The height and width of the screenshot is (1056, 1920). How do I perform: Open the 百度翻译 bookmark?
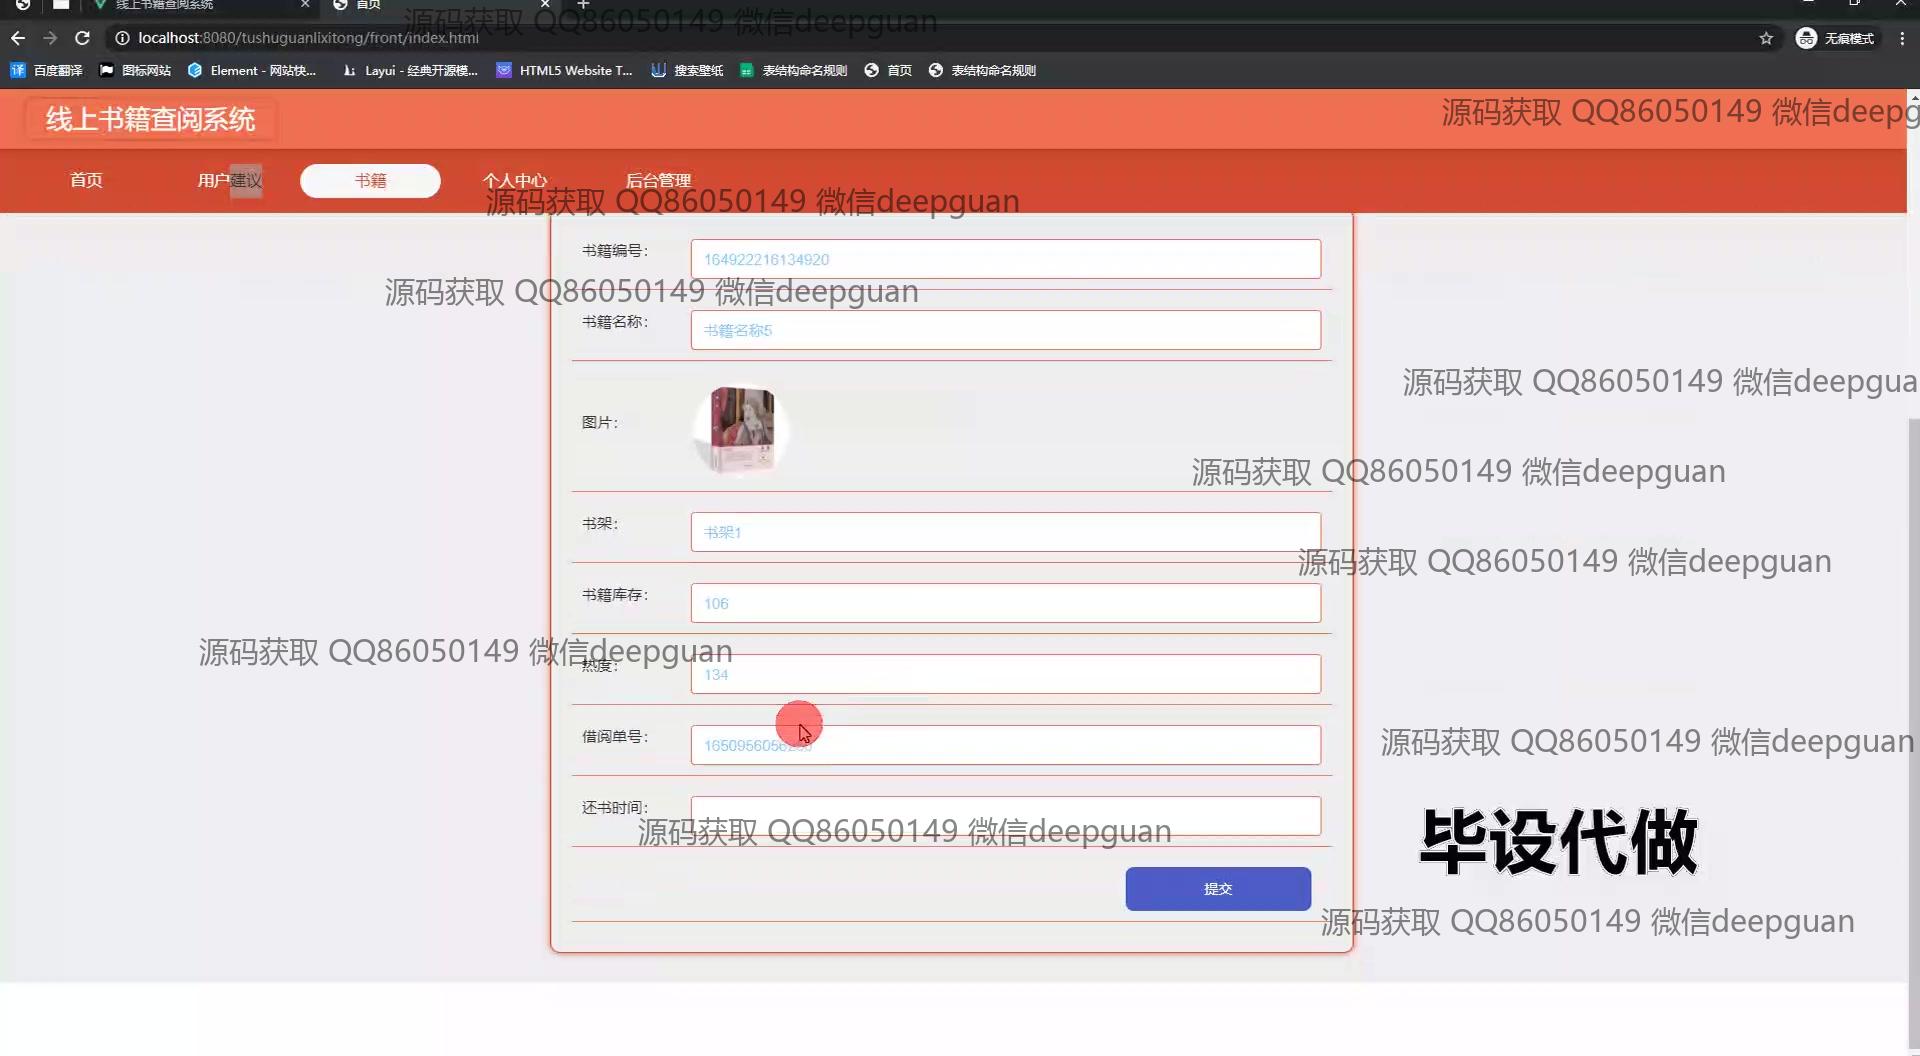[47, 70]
